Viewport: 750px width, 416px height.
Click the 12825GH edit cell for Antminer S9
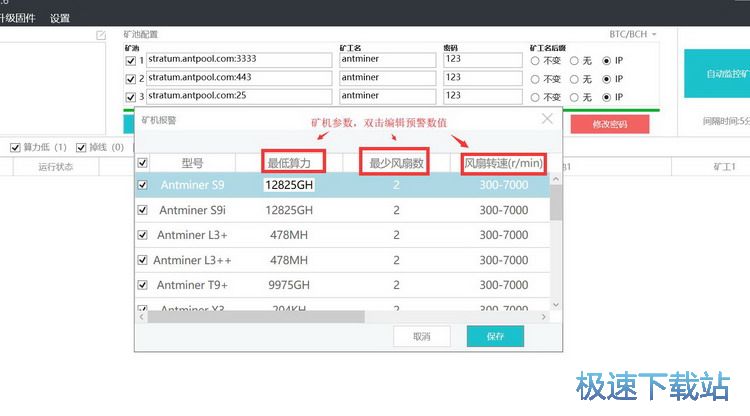tap(289, 185)
